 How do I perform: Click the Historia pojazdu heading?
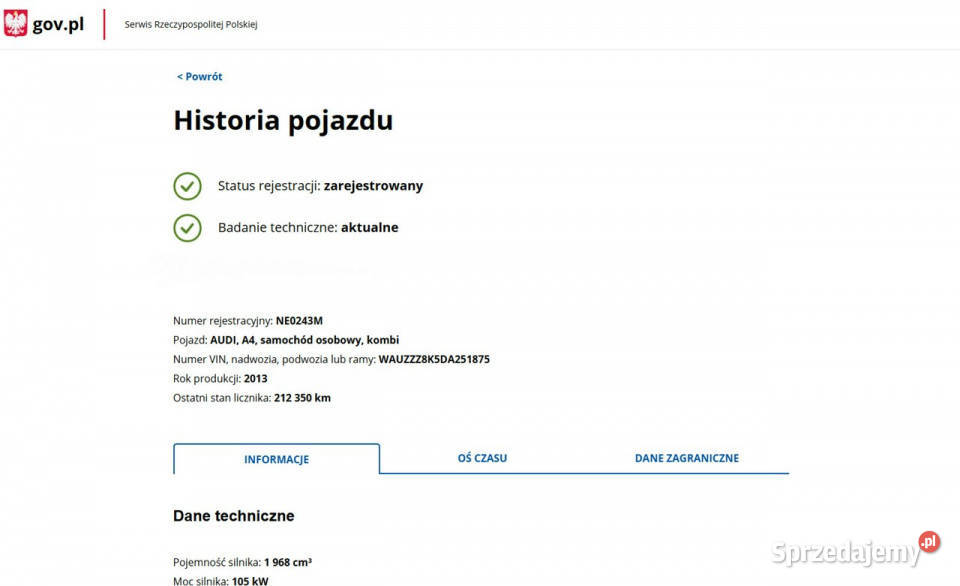click(283, 121)
